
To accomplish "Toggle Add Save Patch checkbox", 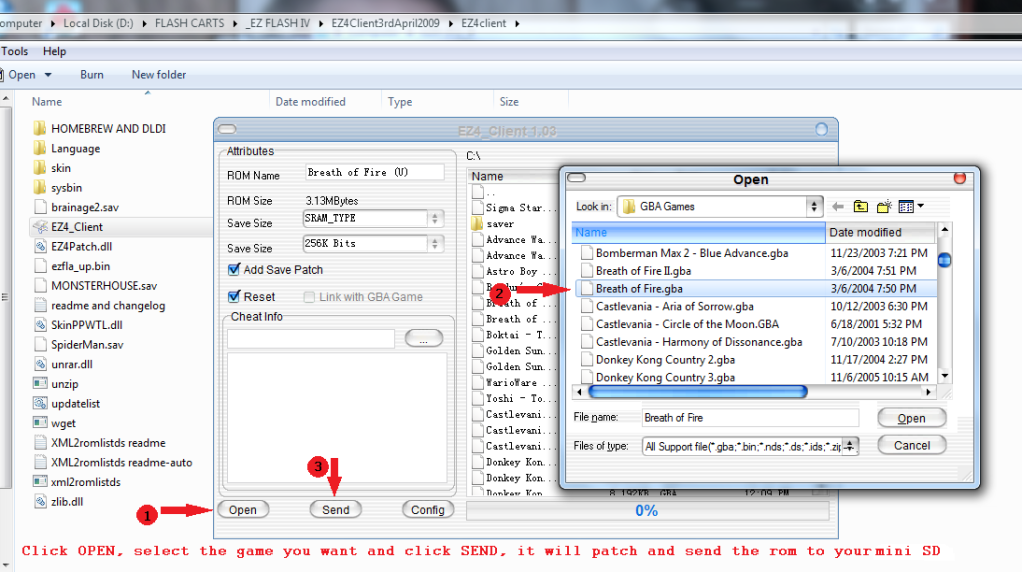I will (234, 269).
